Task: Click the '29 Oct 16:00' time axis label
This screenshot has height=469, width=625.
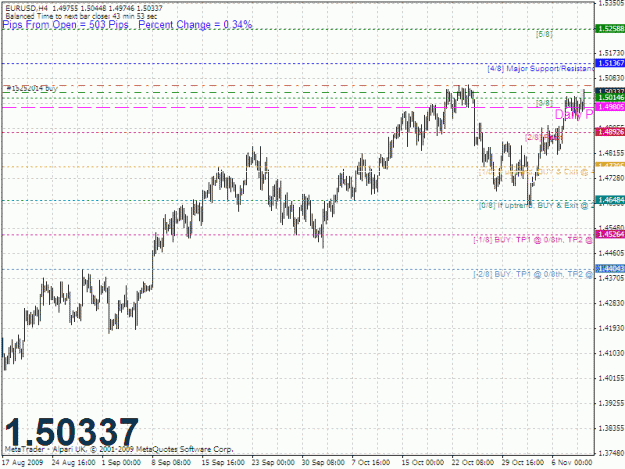Action: (523, 463)
